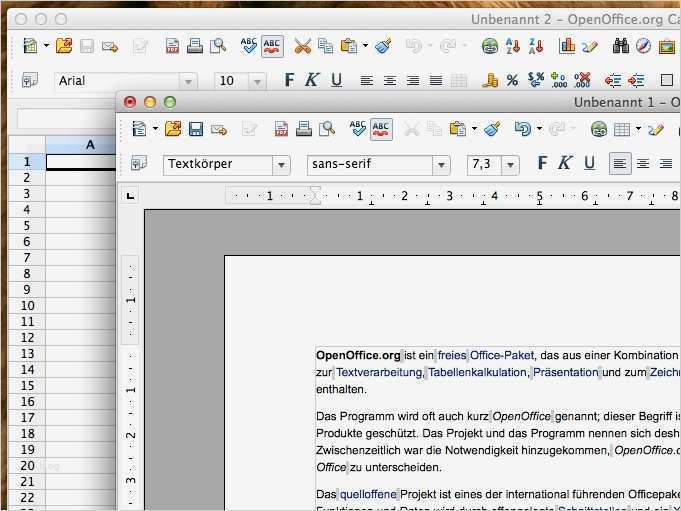Apply percent format in Calc
Viewport: 681px width, 511px height.
512,80
